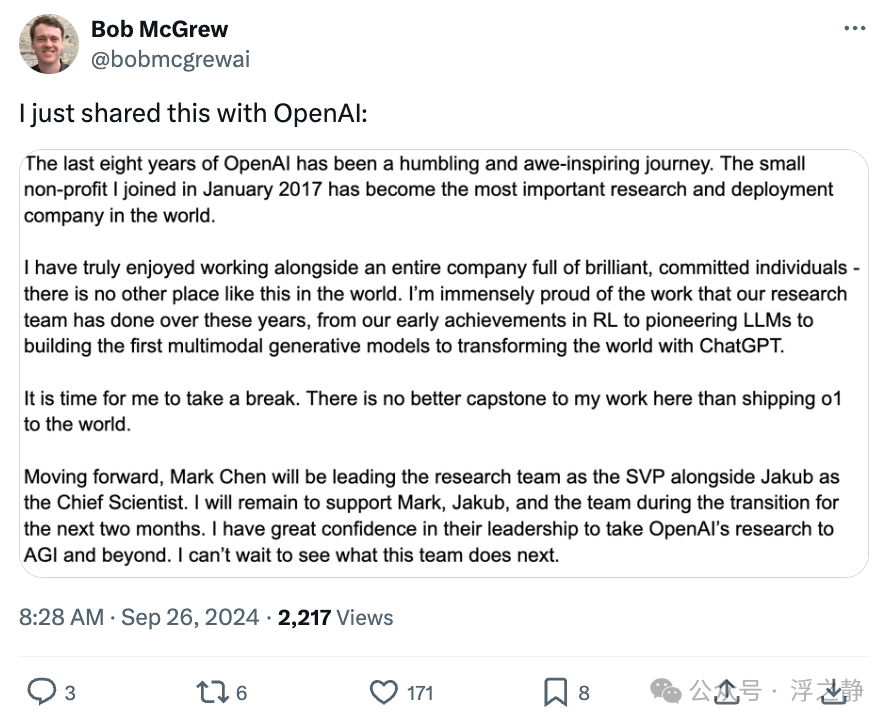
Task: Click the 8:28 AM timestamp
Action: tap(61, 617)
